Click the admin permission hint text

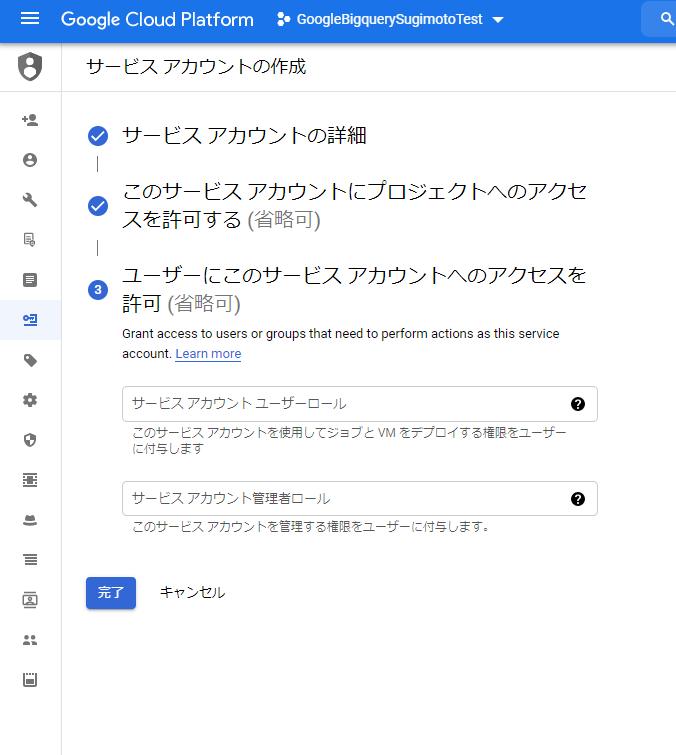click(x=311, y=527)
